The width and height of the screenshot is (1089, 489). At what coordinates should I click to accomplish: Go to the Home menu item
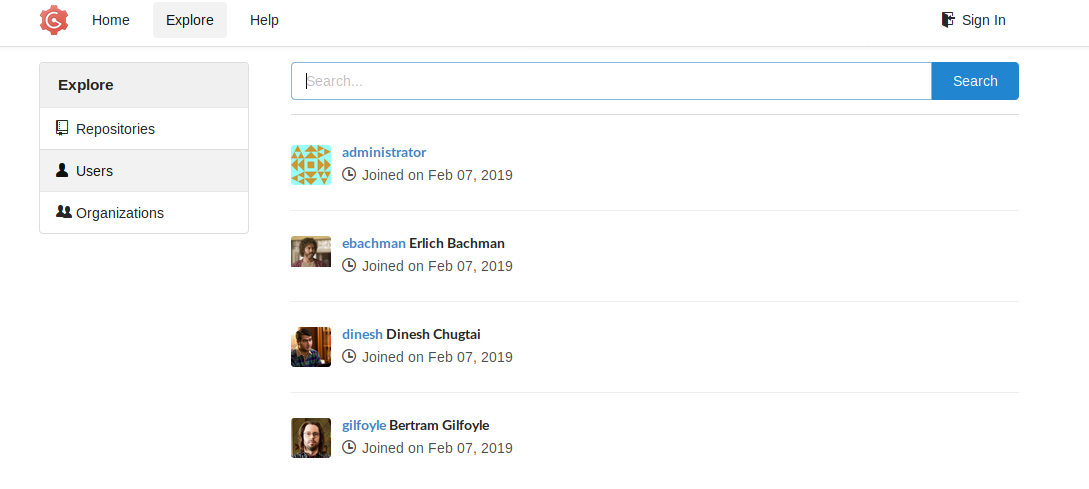tap(111, 20)
